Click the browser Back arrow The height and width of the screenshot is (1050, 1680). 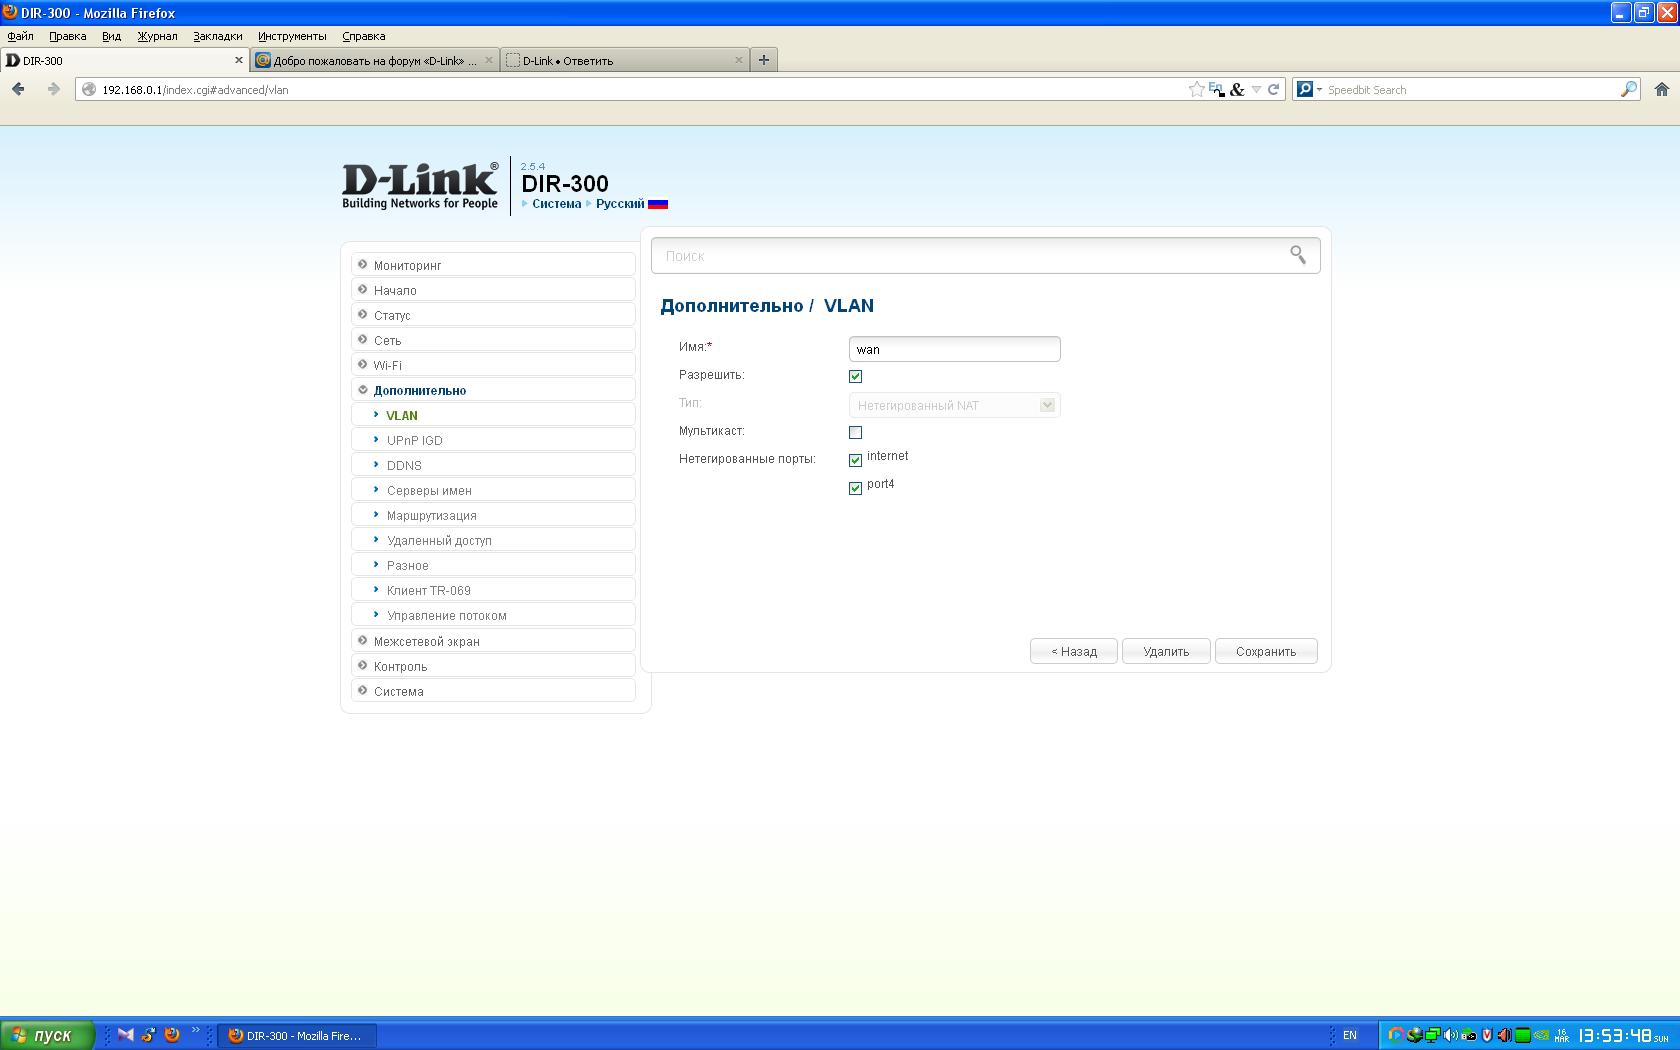[x=18, y=89]
